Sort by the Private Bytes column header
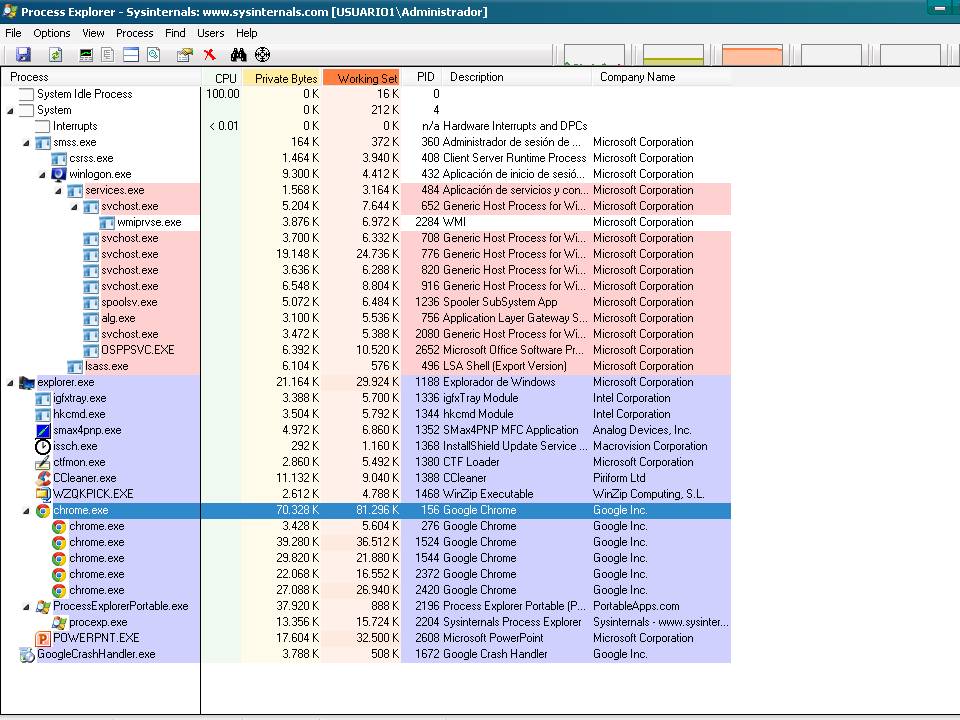Viewport: 960px width, 720px height. click(282, 78)
